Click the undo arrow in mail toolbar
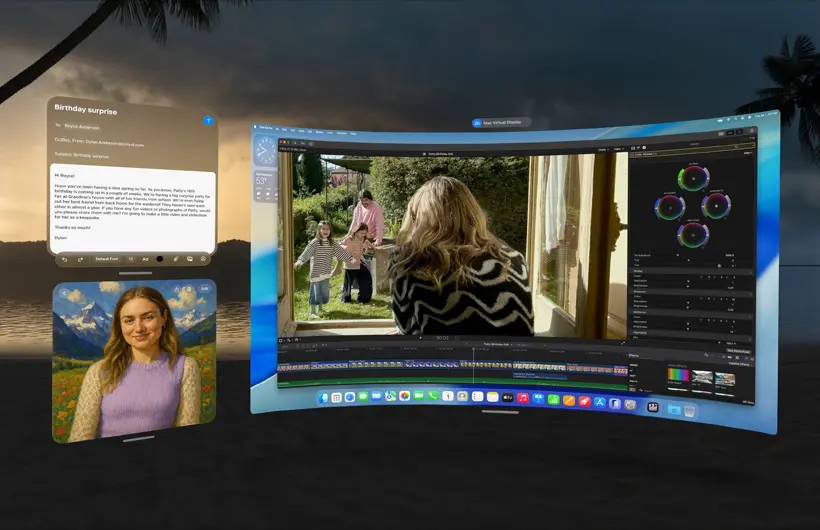 (x=64, y=258)
